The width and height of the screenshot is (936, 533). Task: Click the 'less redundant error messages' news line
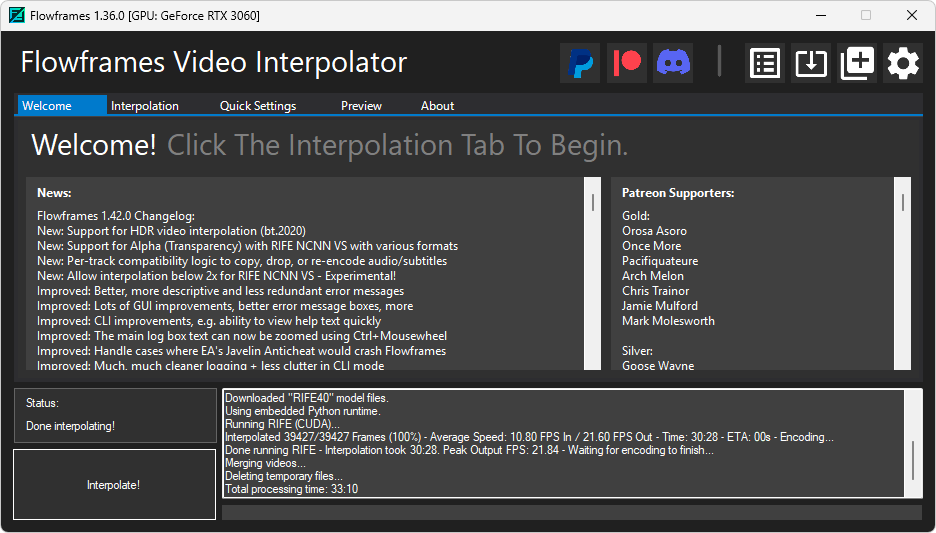coord(220,291)
